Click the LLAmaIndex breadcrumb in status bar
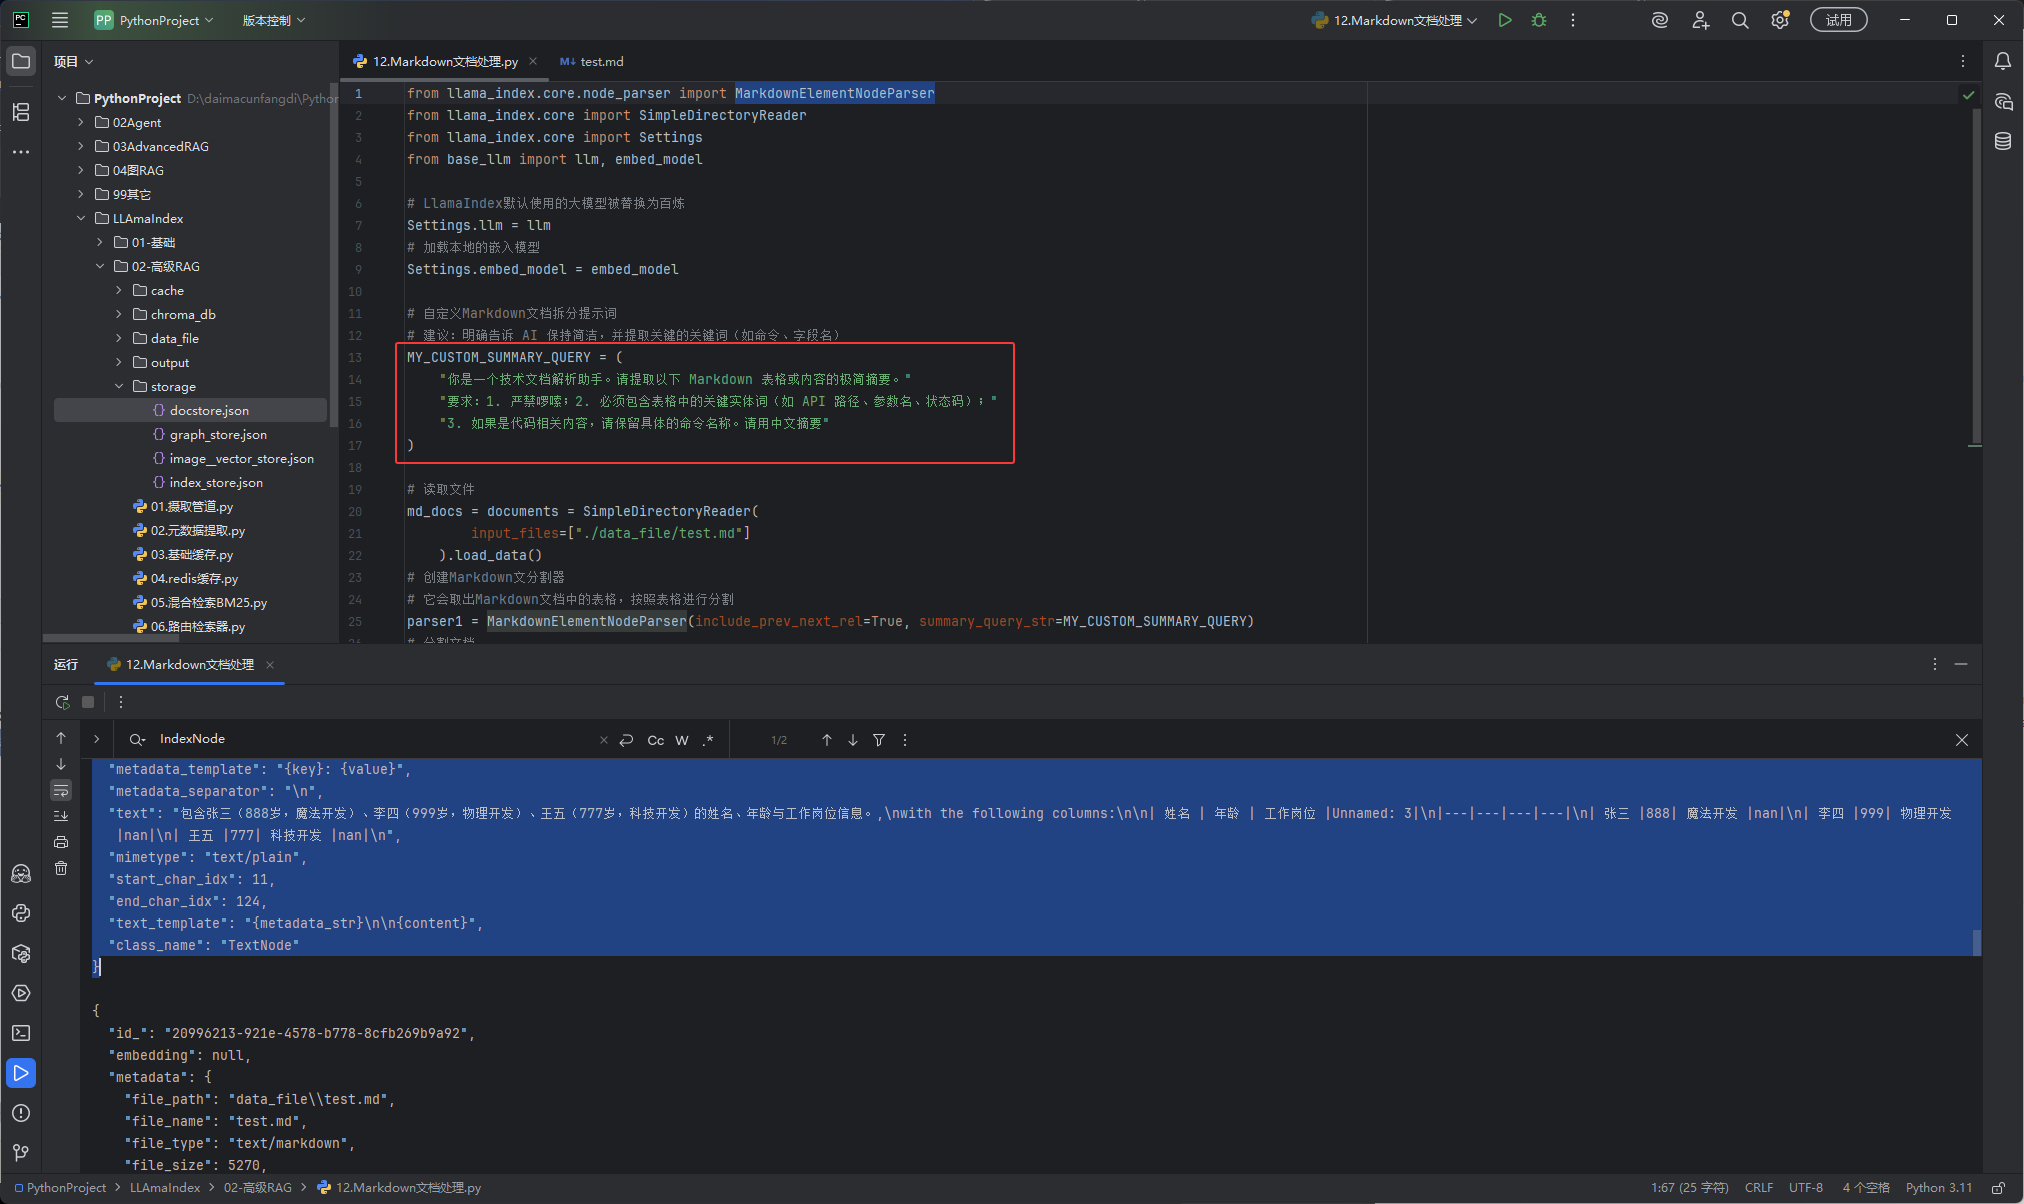Screen dimensions: 2024x1204 point(165,1188)
